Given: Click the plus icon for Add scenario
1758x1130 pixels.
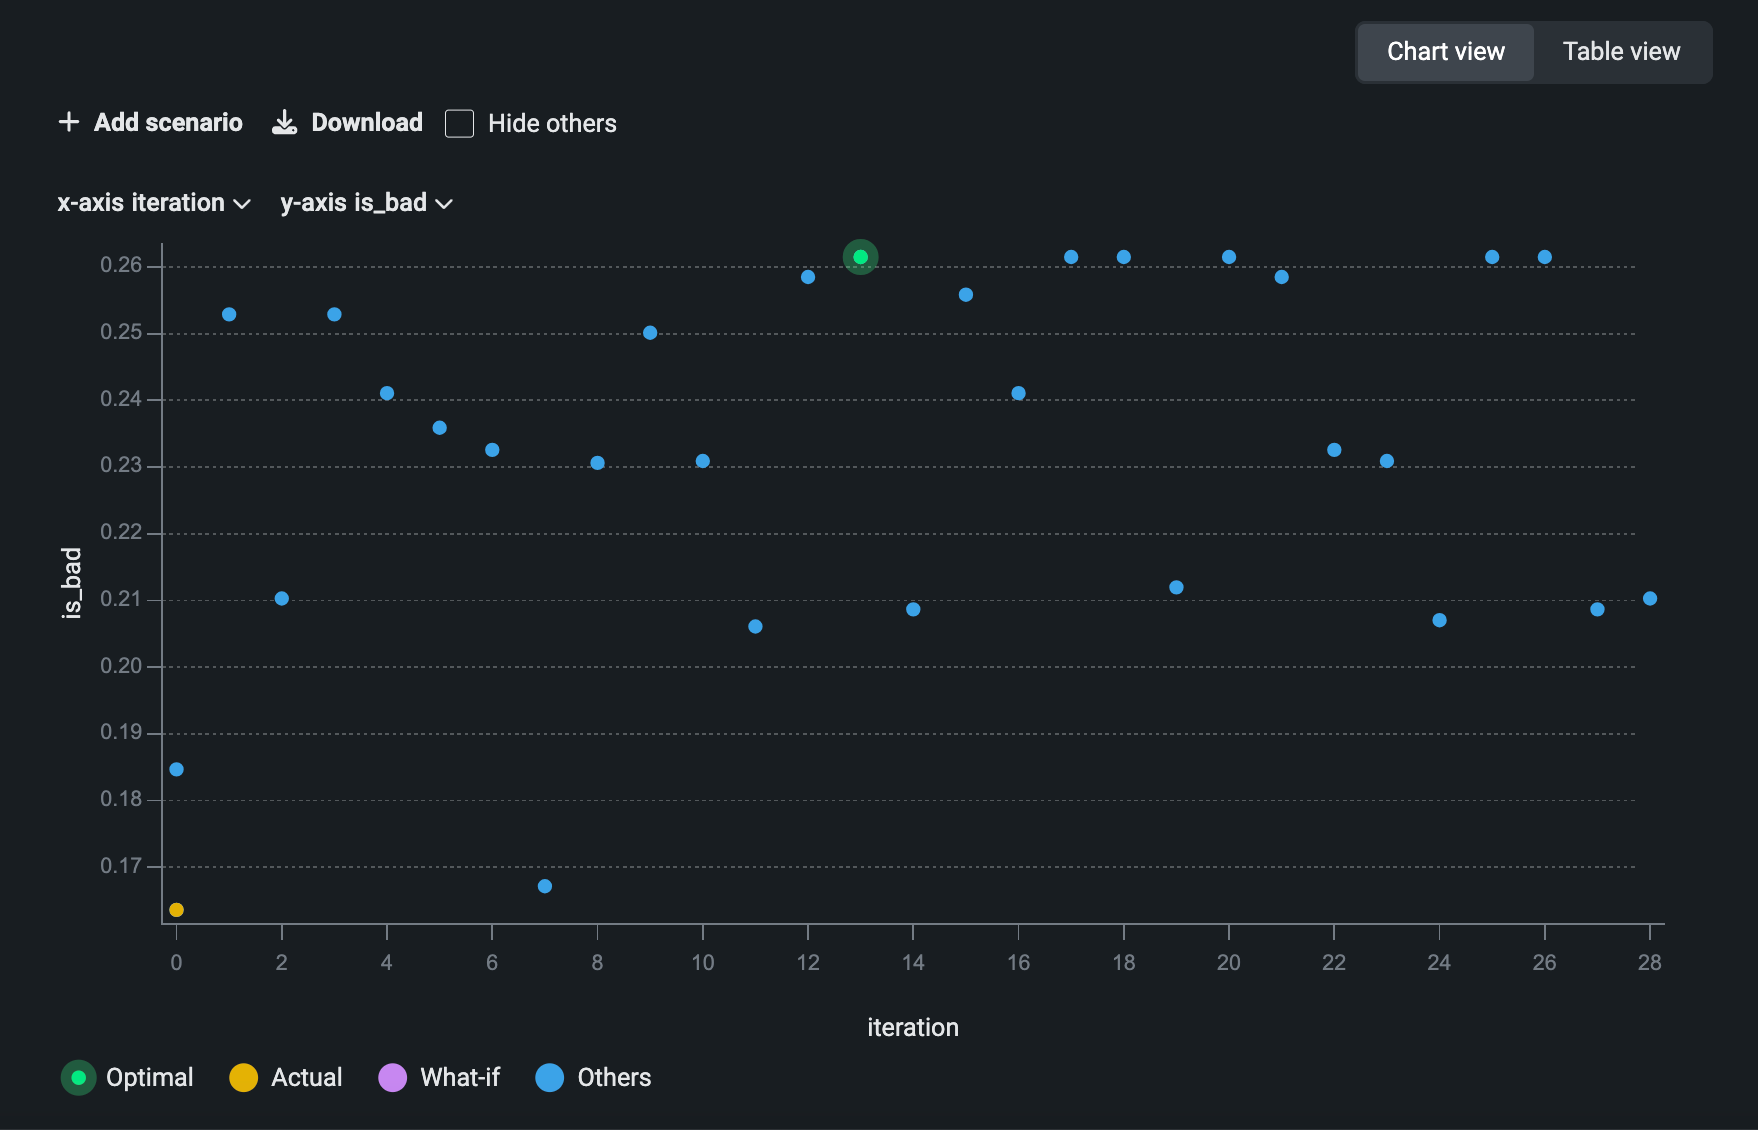Looking at the screenshot, I should 68,122.
